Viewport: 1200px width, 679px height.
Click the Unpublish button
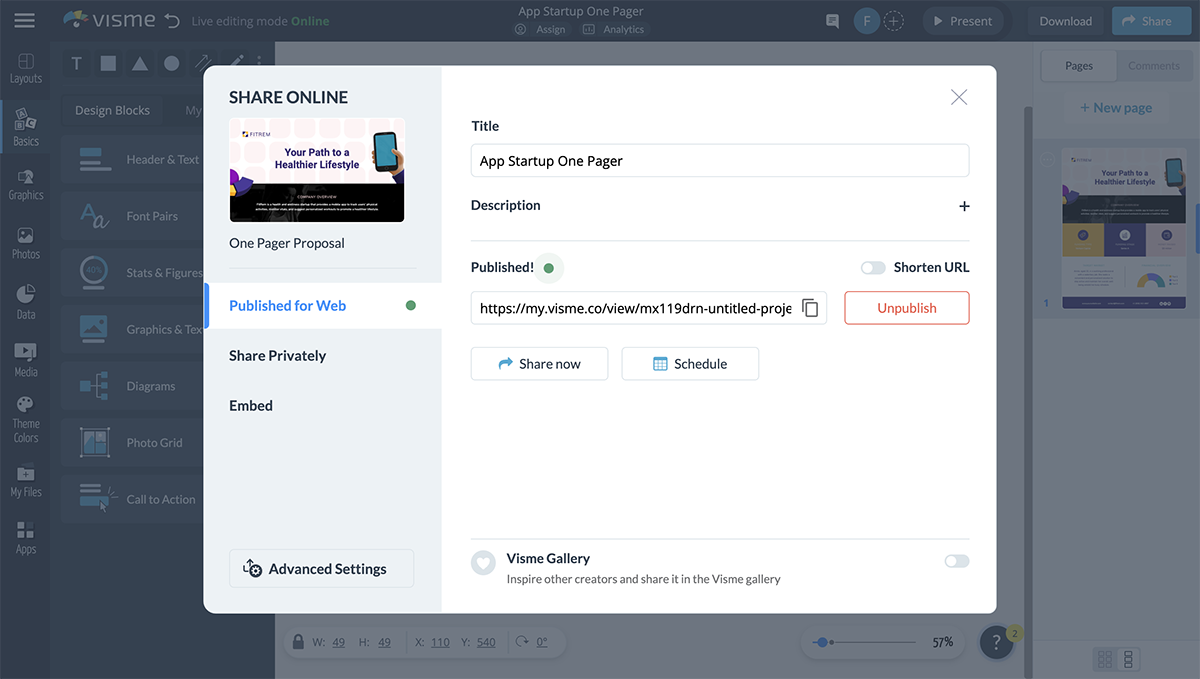(x=906, y=308)
